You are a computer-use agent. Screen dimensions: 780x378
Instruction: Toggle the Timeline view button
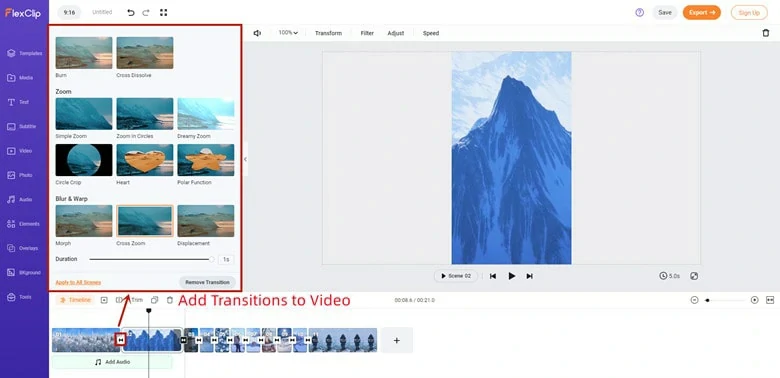click(x=76, y=300)
